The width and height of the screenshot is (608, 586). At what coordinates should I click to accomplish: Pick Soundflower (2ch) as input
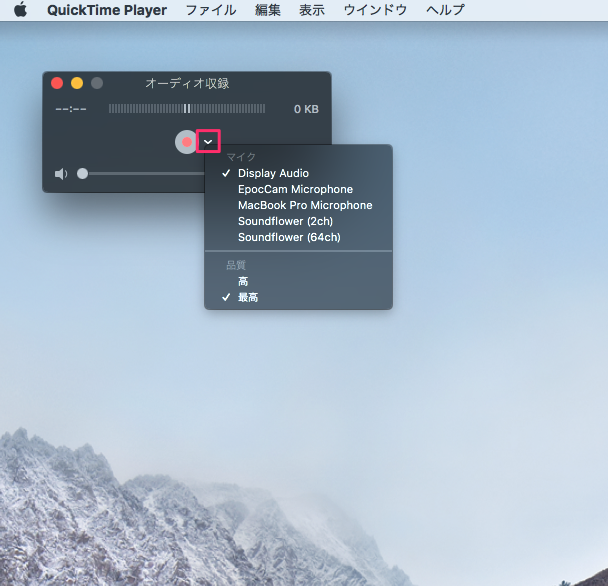pyautogui.click(x=298, y=221)
